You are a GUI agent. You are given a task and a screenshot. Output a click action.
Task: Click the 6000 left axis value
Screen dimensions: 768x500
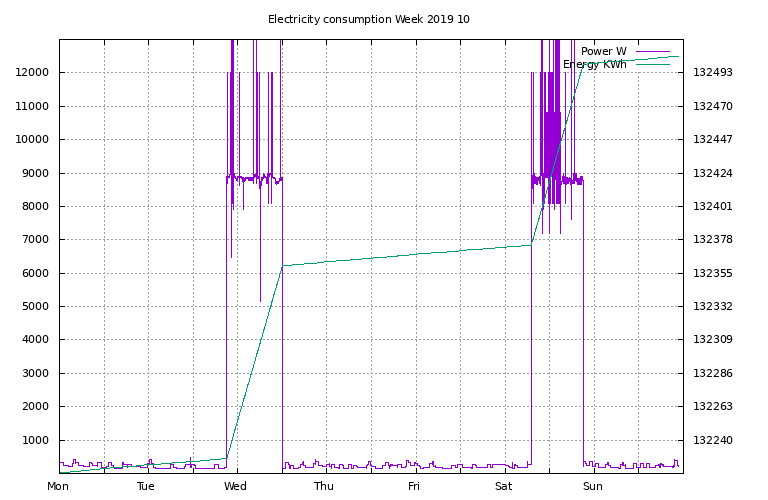pos(35,273)
